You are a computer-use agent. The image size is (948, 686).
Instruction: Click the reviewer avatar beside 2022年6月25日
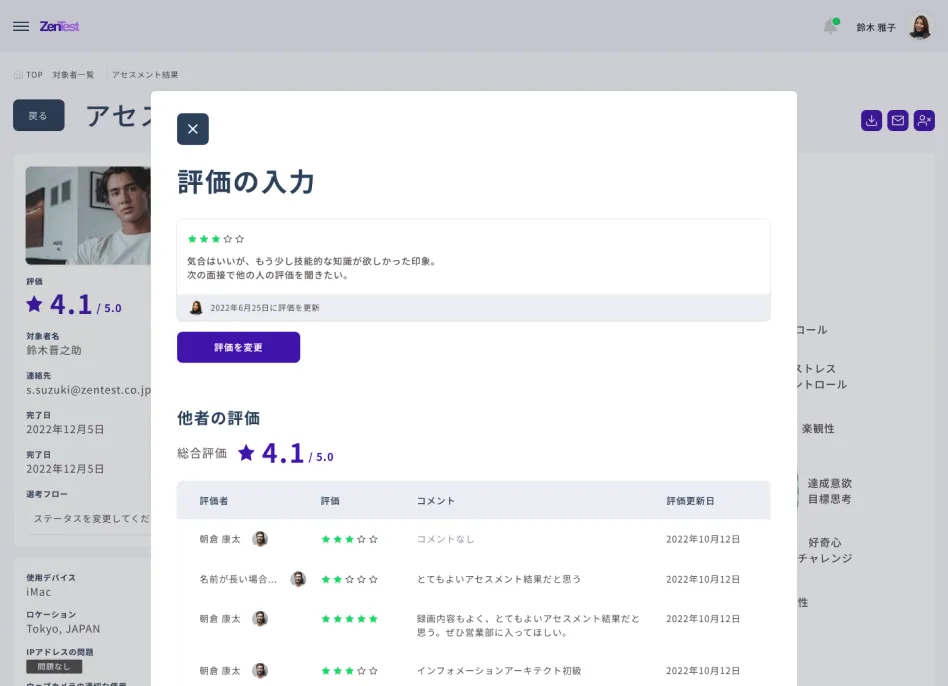click(x=196, y=308)
